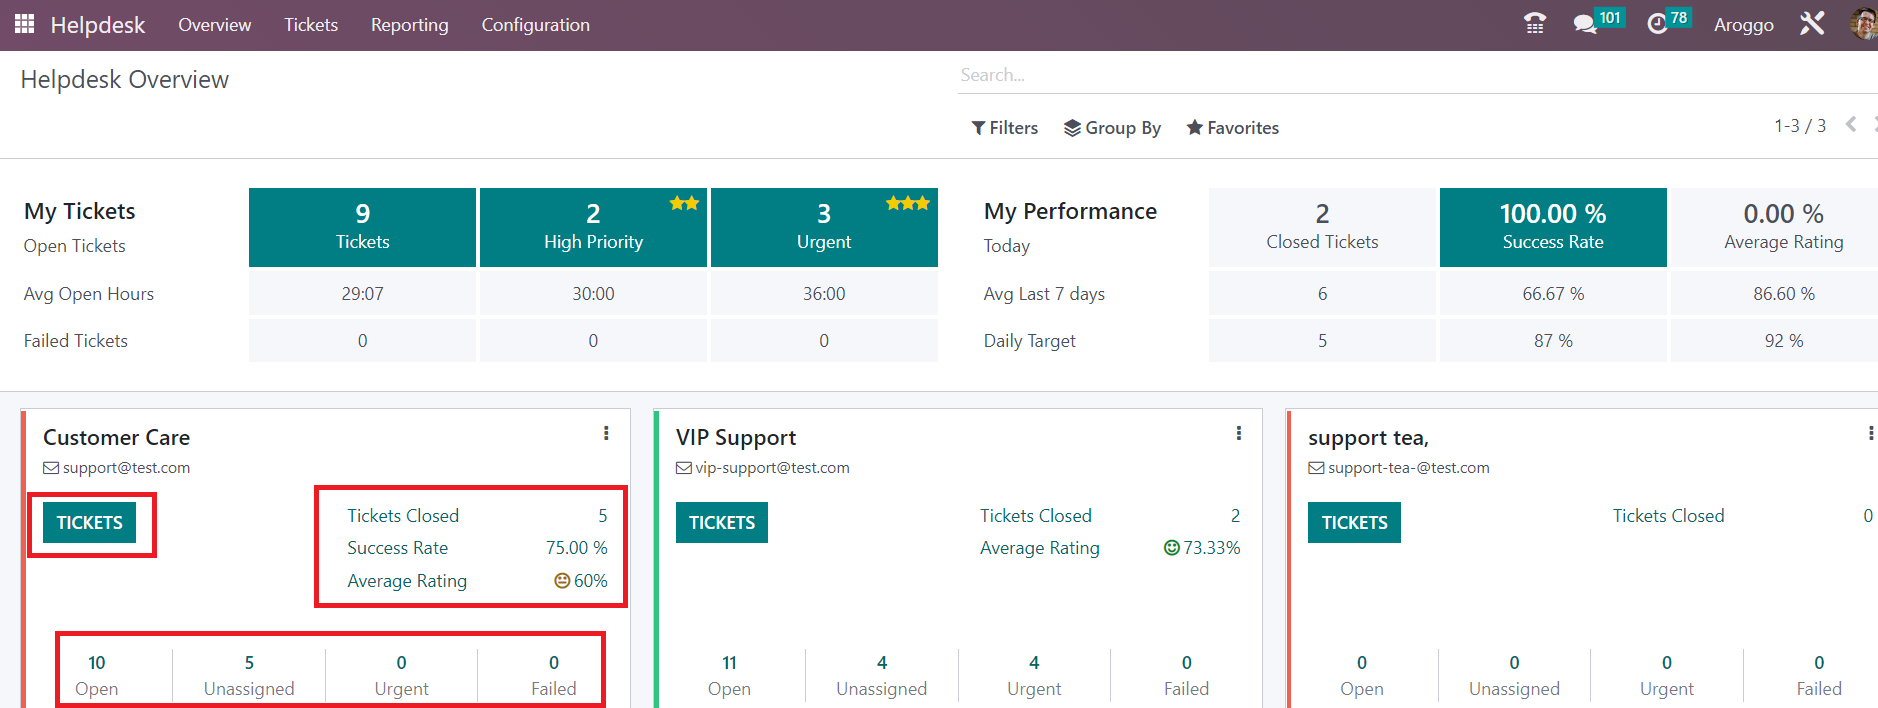Open the apps grid menu icon
The image size is (1878, 708).
click(24, 24)
